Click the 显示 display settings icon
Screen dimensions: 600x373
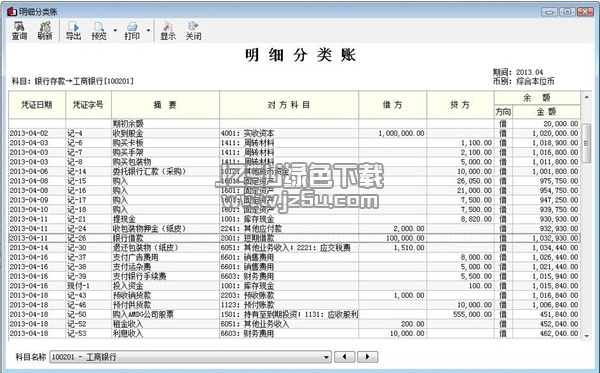pyautogui.click(x=168, y=31)
